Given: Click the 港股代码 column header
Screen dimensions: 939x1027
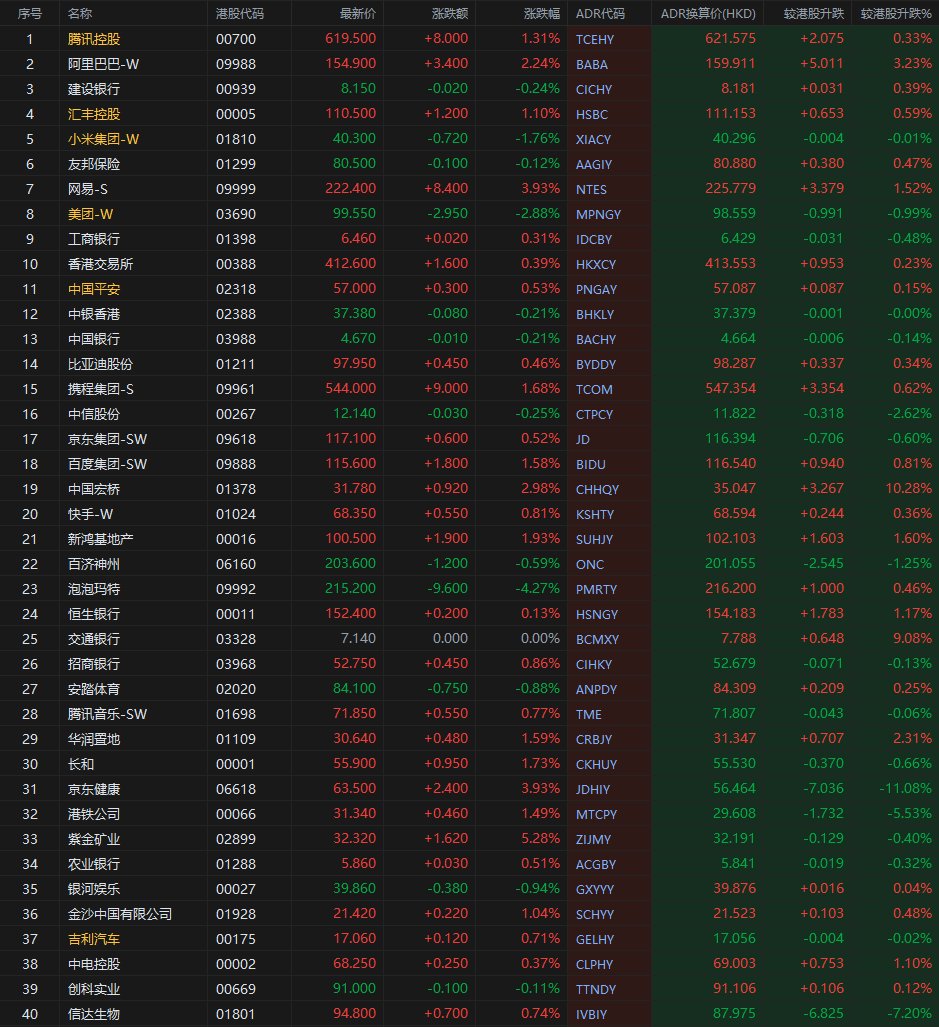Looking at the screenshot, I should (x=240, y=14).
